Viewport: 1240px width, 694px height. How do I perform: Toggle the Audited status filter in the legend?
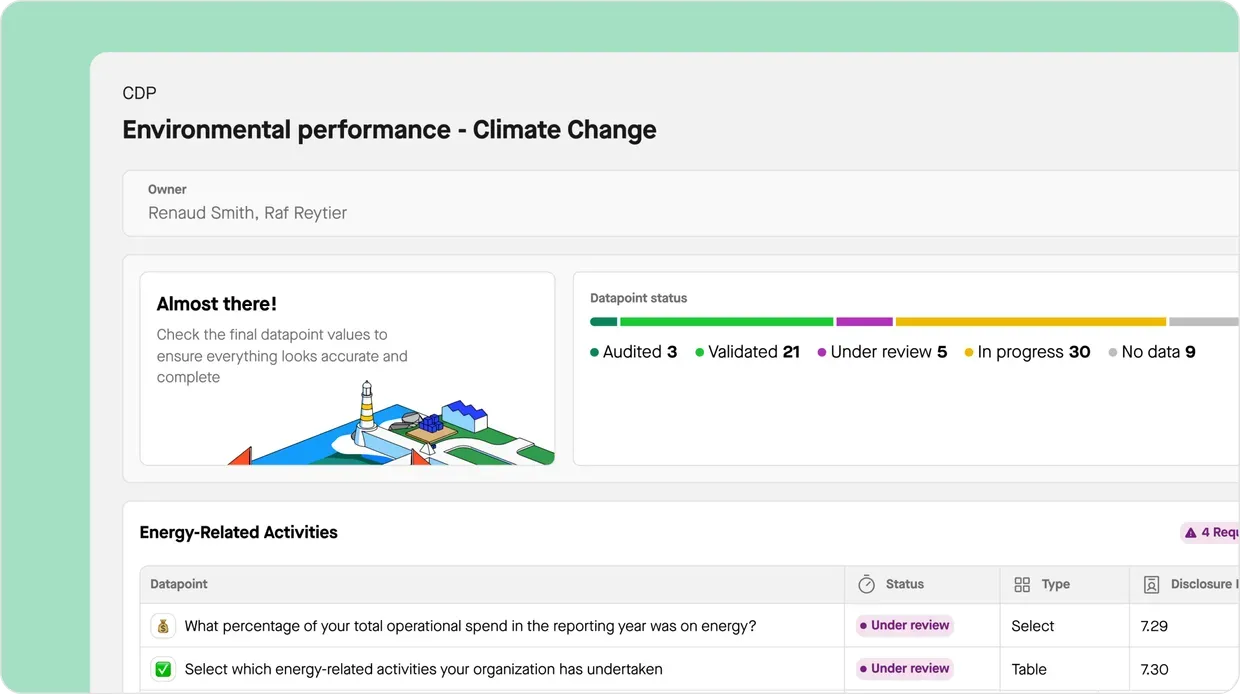pyautogui.click(x=633, y=352)
